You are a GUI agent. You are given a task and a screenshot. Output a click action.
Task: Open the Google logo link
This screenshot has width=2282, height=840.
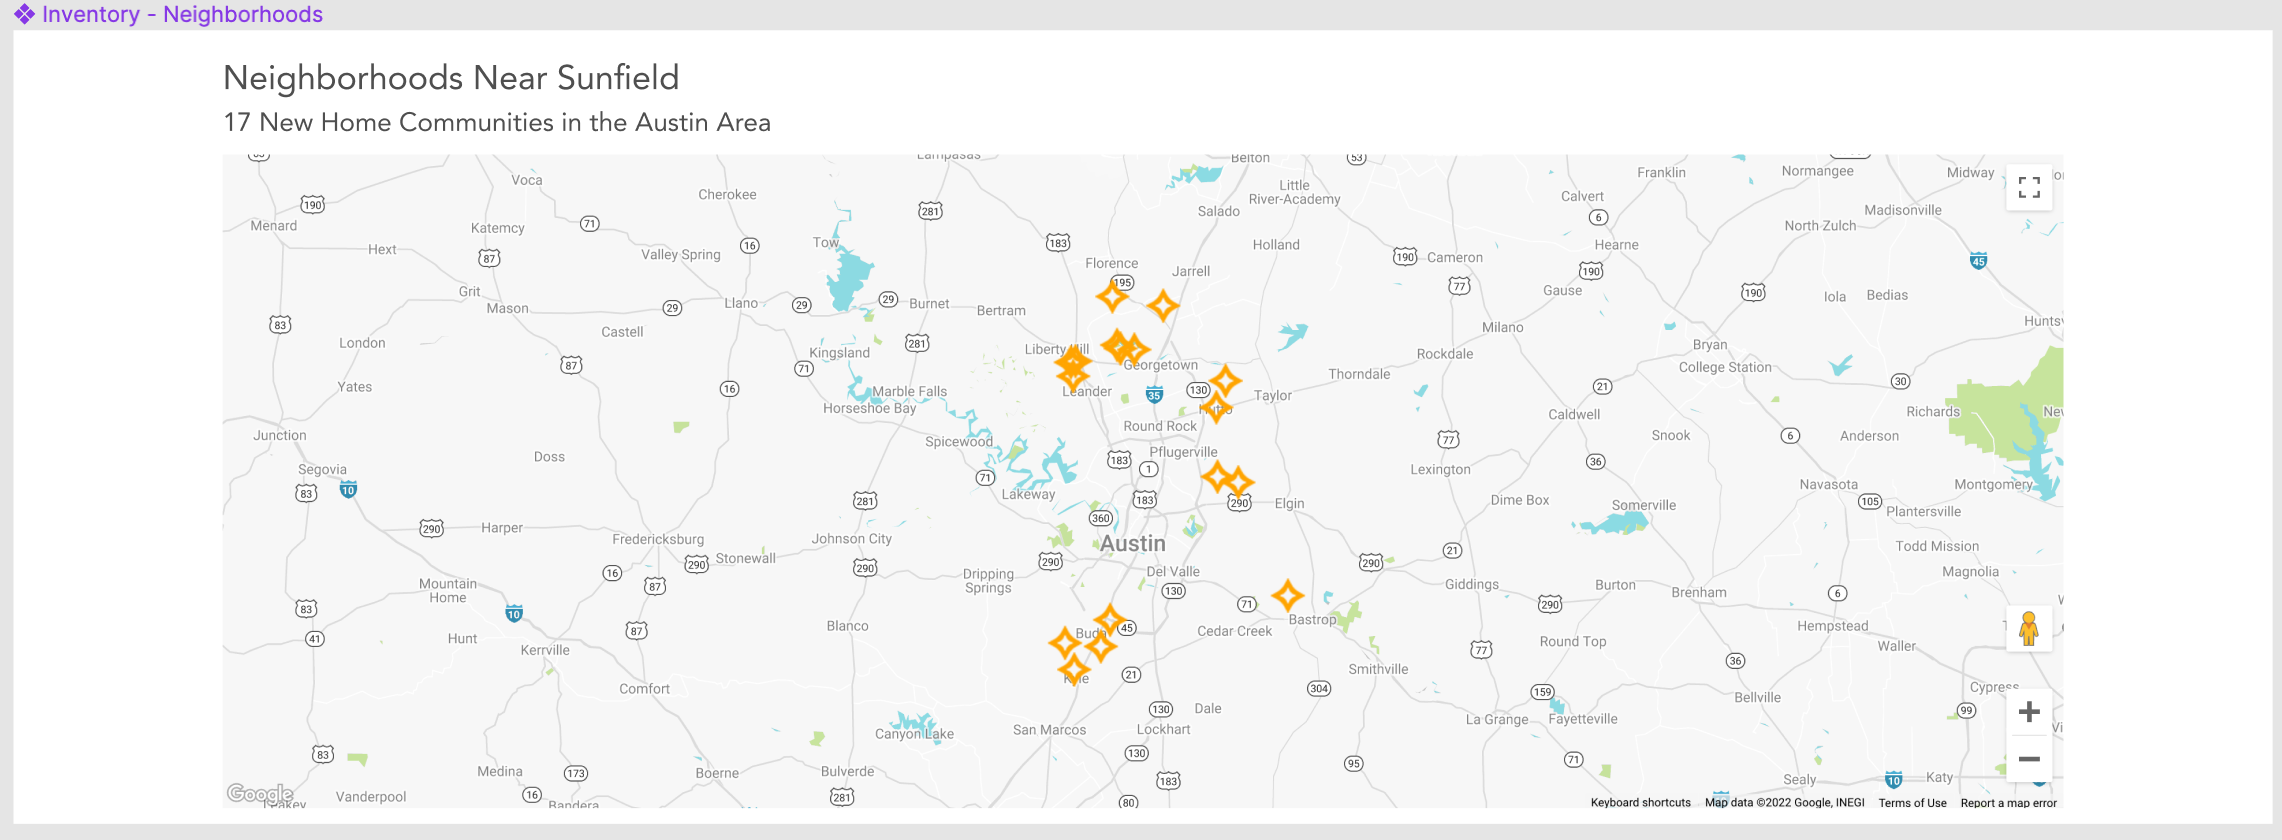(x=259, y=794)
